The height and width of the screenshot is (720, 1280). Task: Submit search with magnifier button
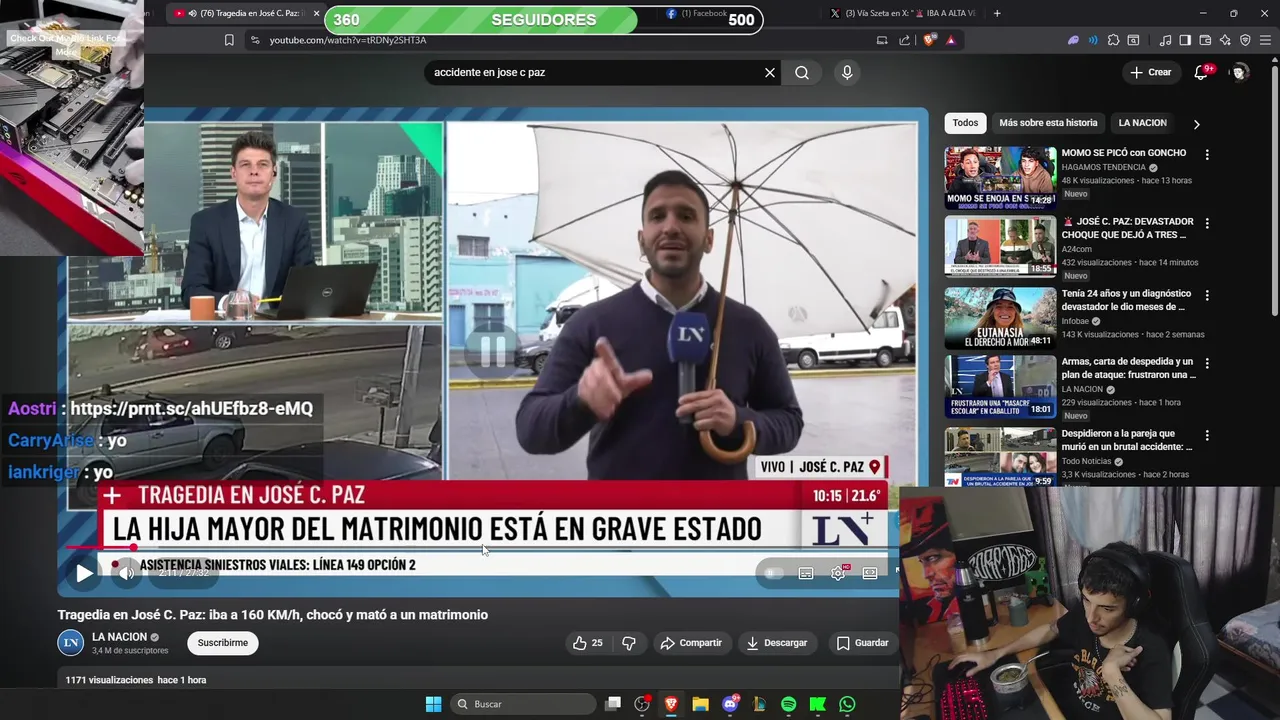[802, 72]
